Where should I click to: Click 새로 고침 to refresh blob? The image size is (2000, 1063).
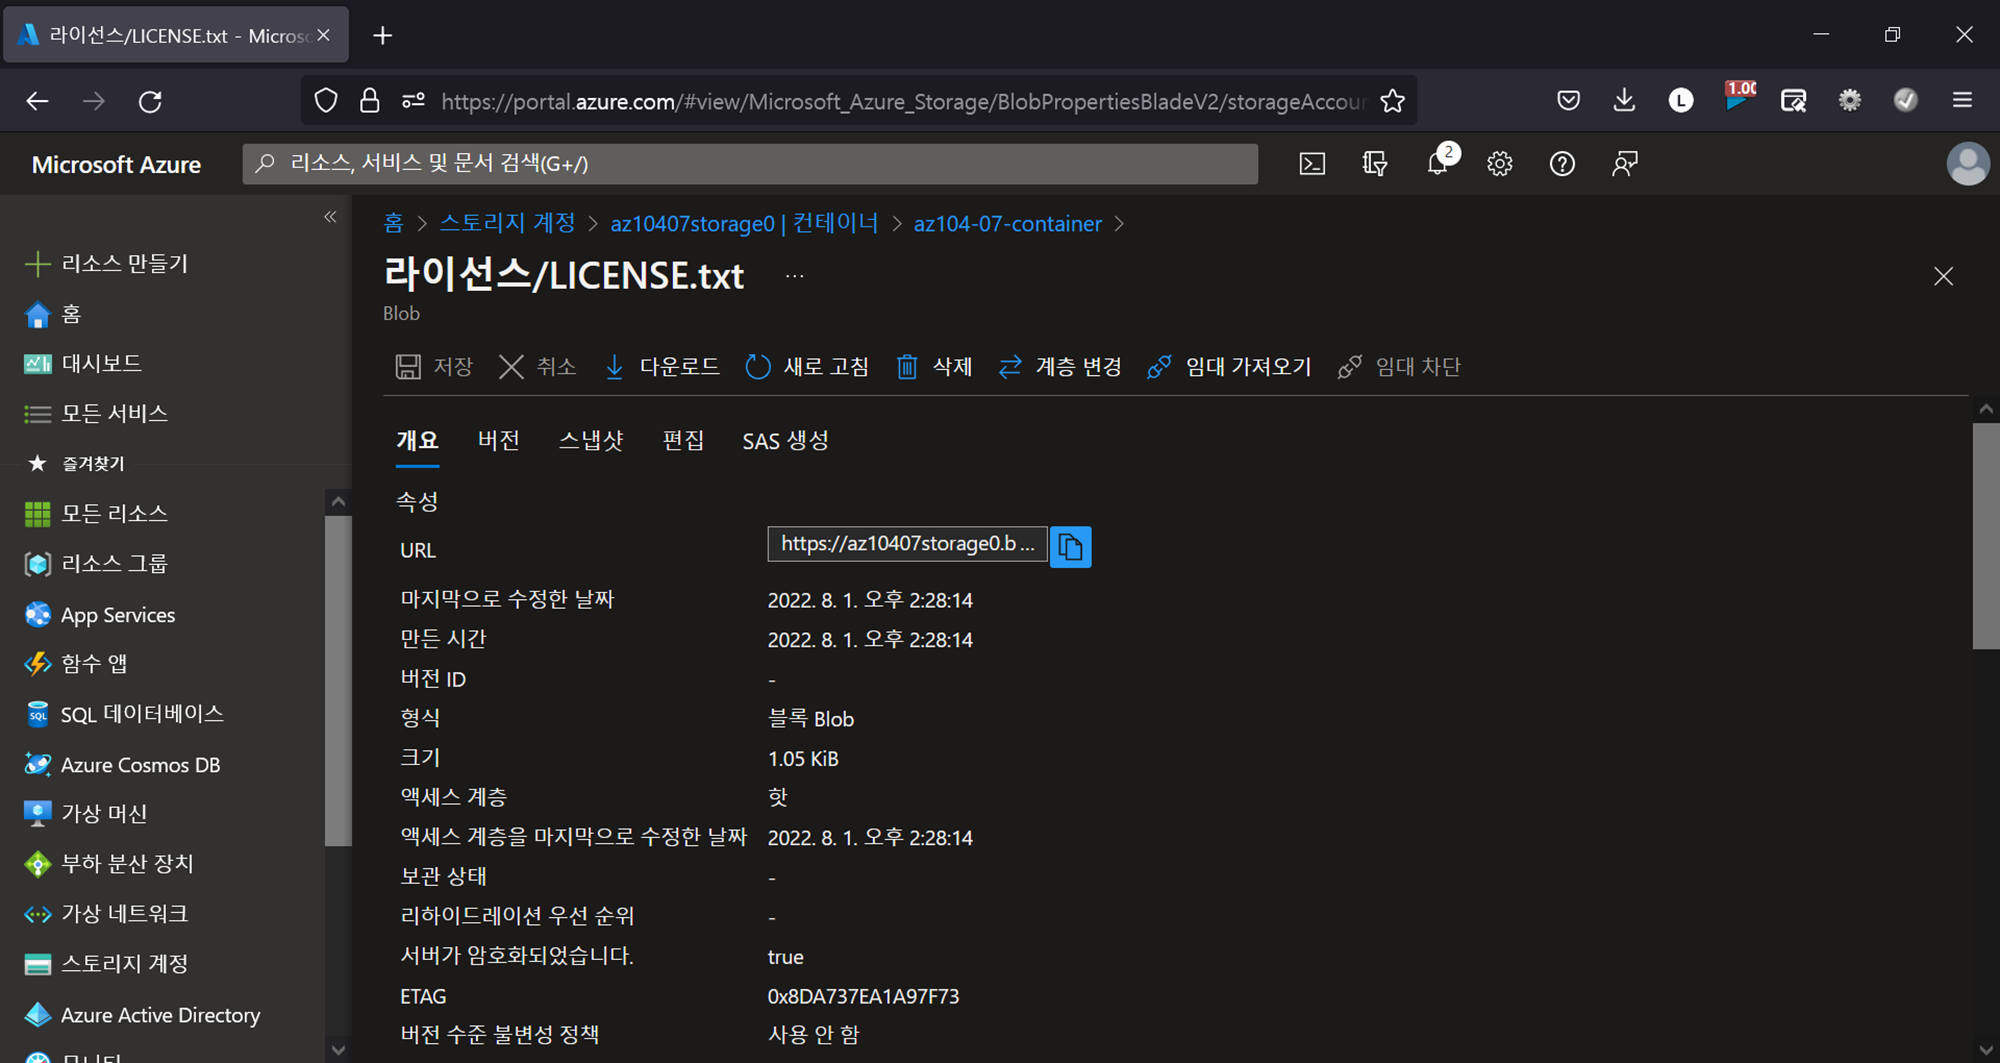[x=807, y=367]
